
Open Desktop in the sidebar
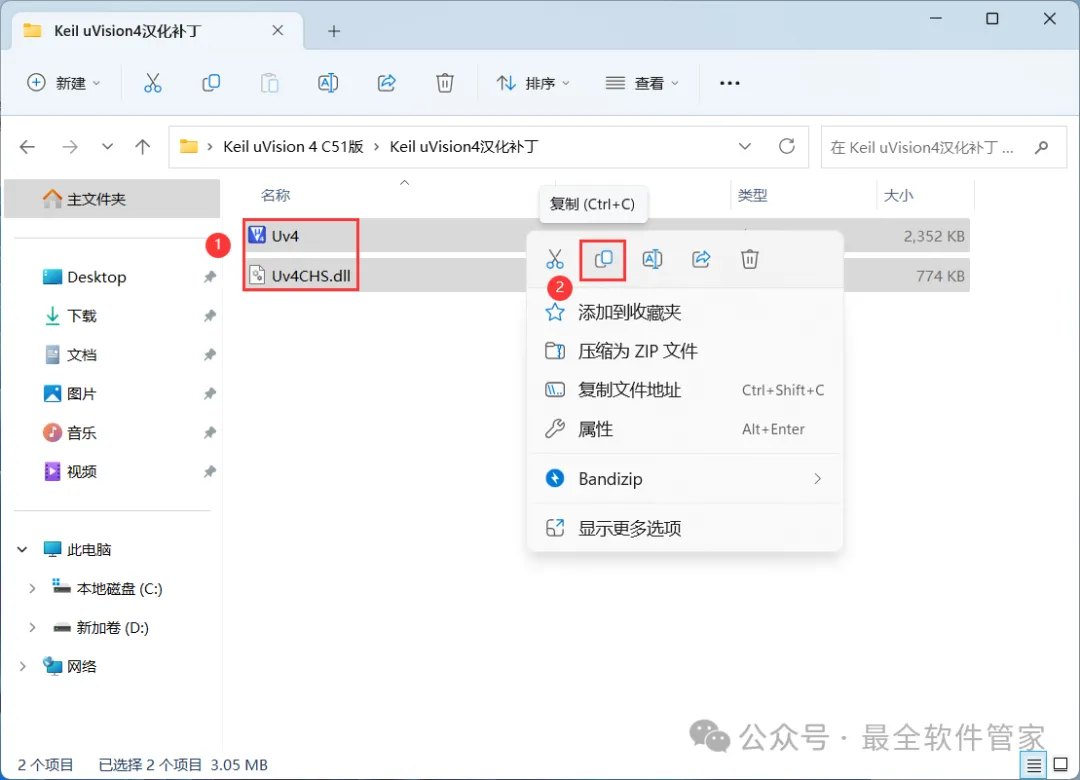click(x=96, y=277)
